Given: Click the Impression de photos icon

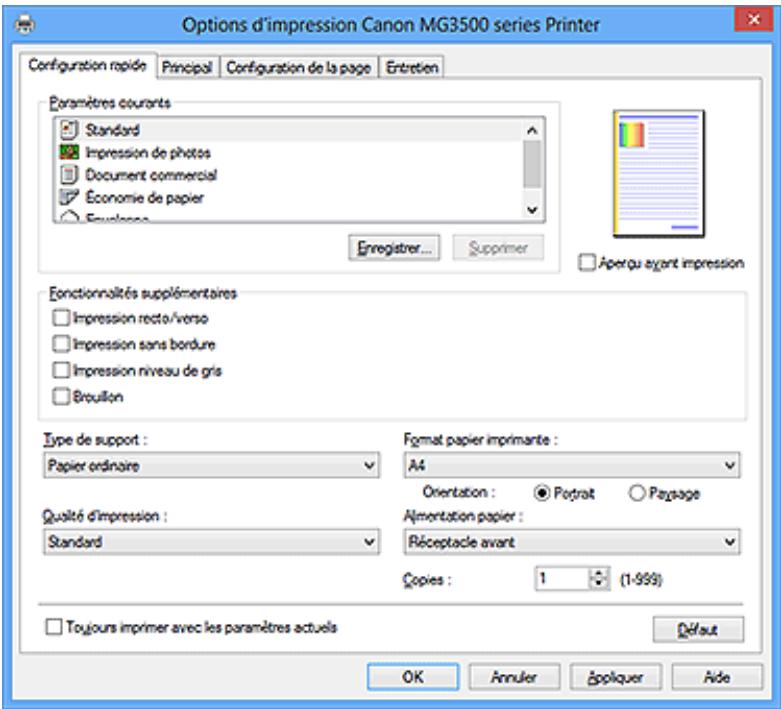Looking at the screenshot, I should pos(69,152).
